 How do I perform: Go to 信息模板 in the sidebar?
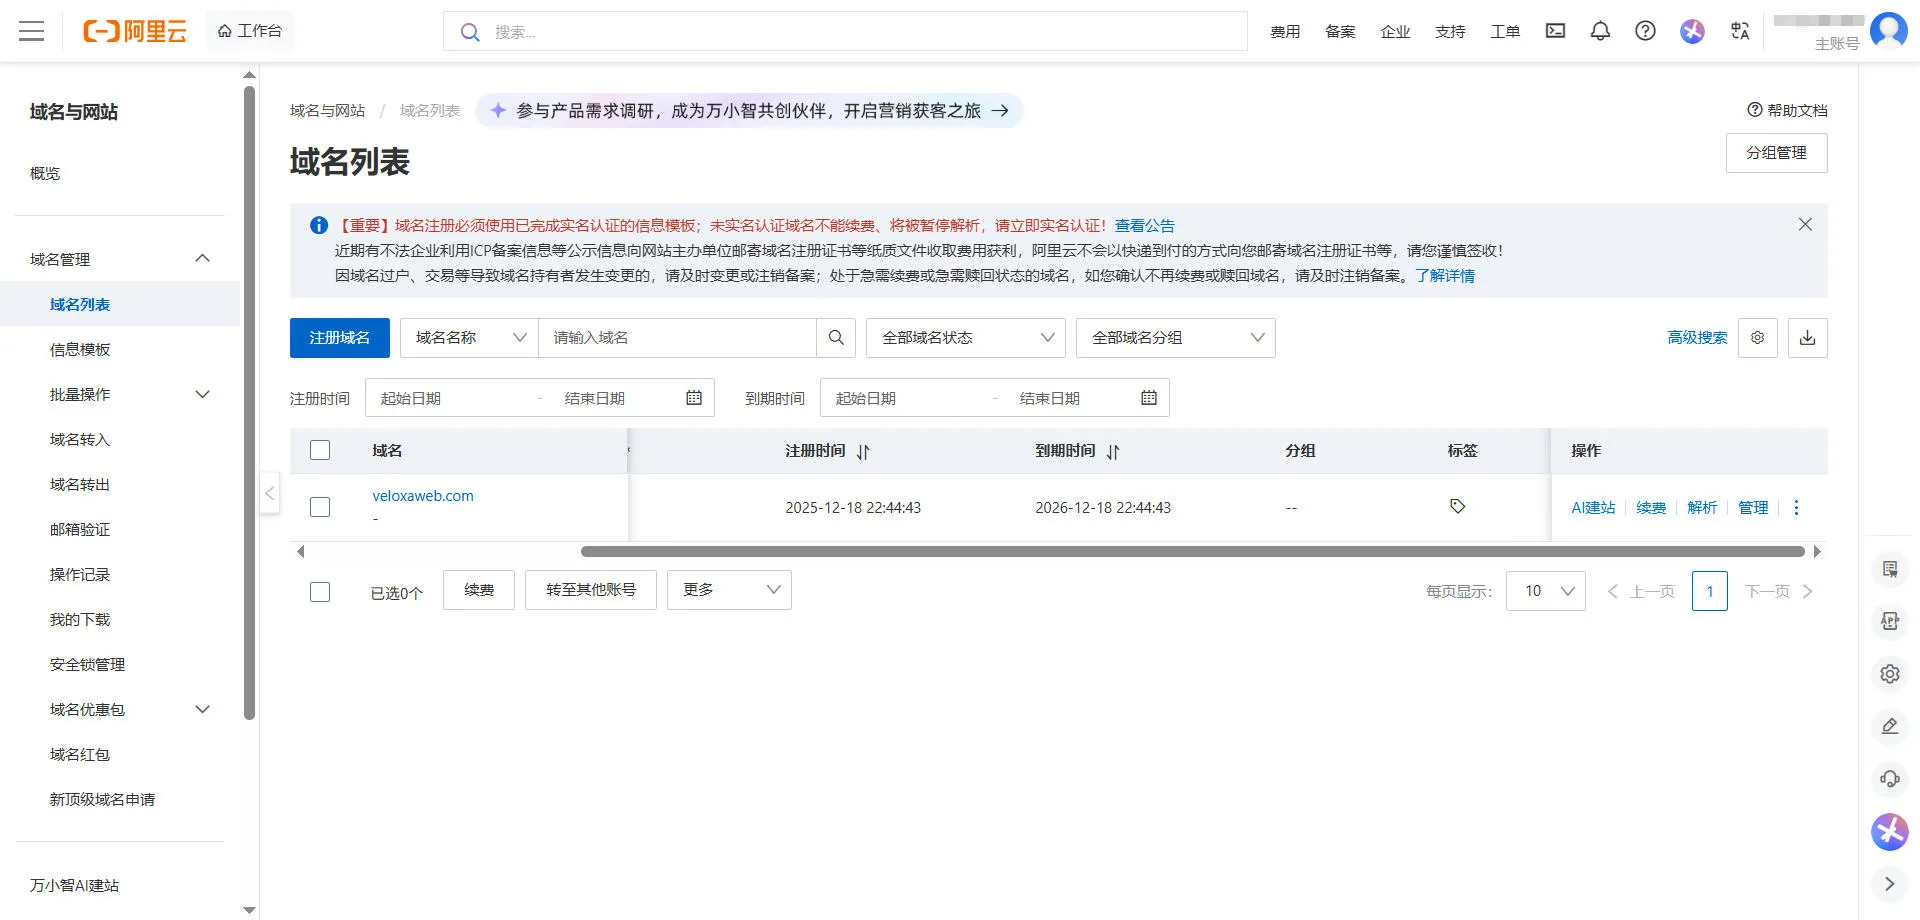tap(82, 348)
